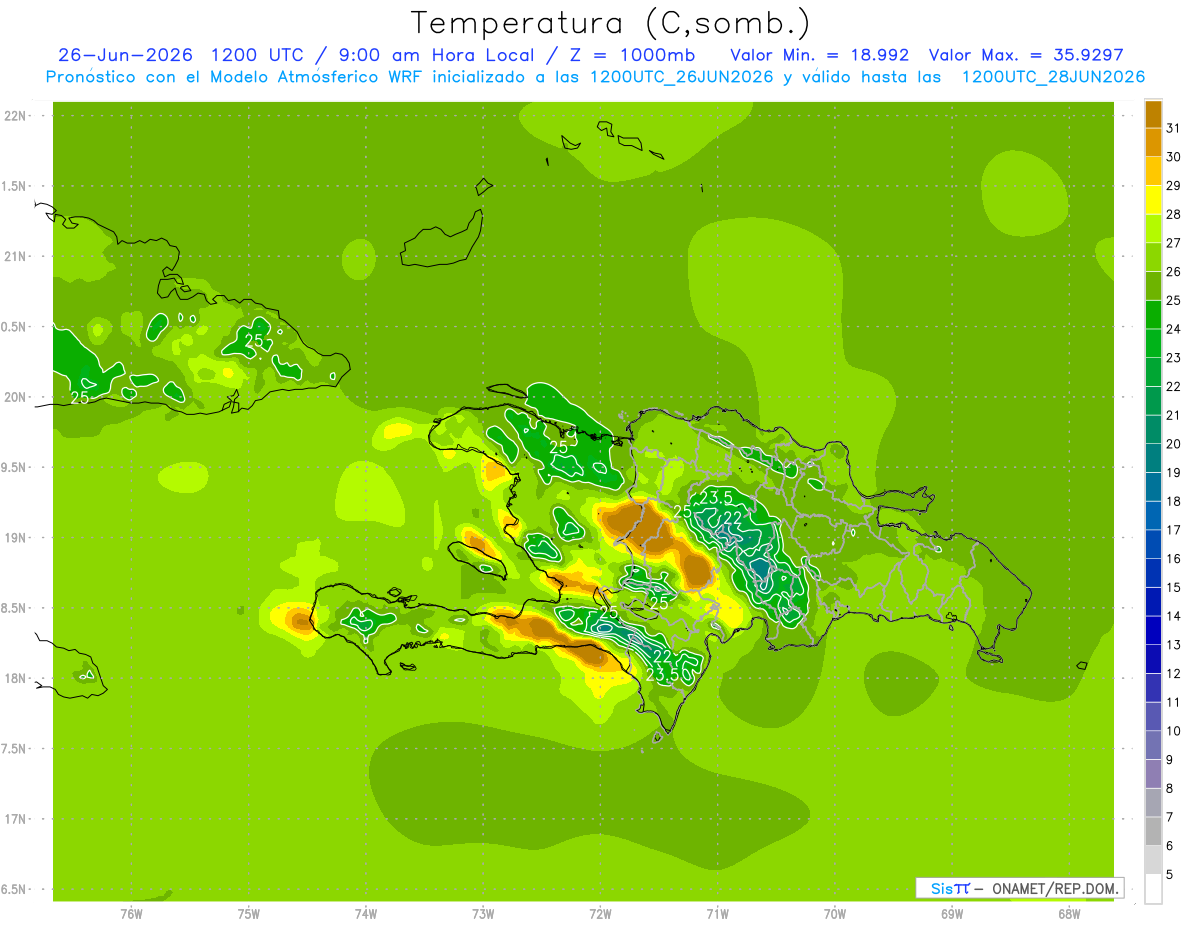Select the '73W' longitude axis label

(x=483, y=914)
